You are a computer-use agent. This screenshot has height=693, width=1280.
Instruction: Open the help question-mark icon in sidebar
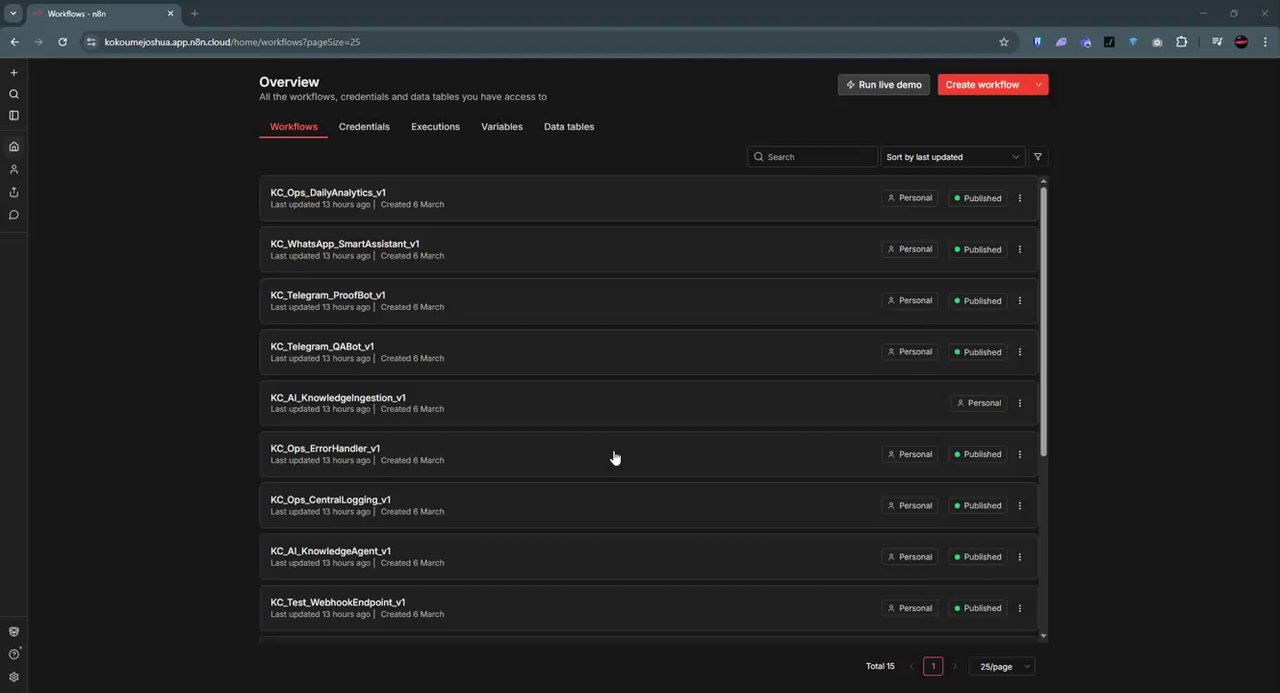[x=14, y=654]
